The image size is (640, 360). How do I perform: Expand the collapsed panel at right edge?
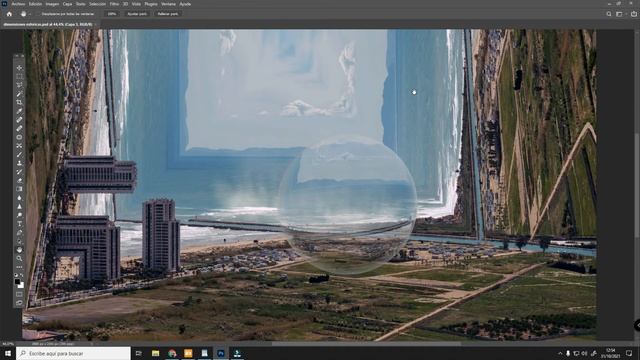pyautogui.click(x=637, y=325)
